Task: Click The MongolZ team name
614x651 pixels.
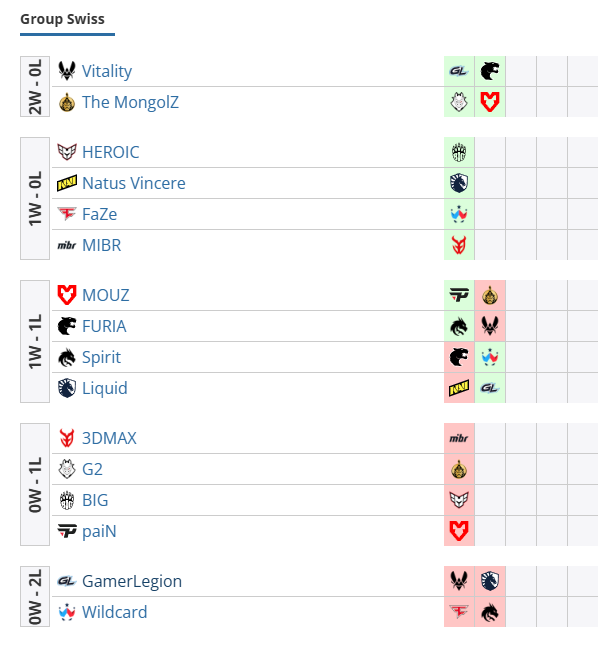Action: (x=130, y=102)
